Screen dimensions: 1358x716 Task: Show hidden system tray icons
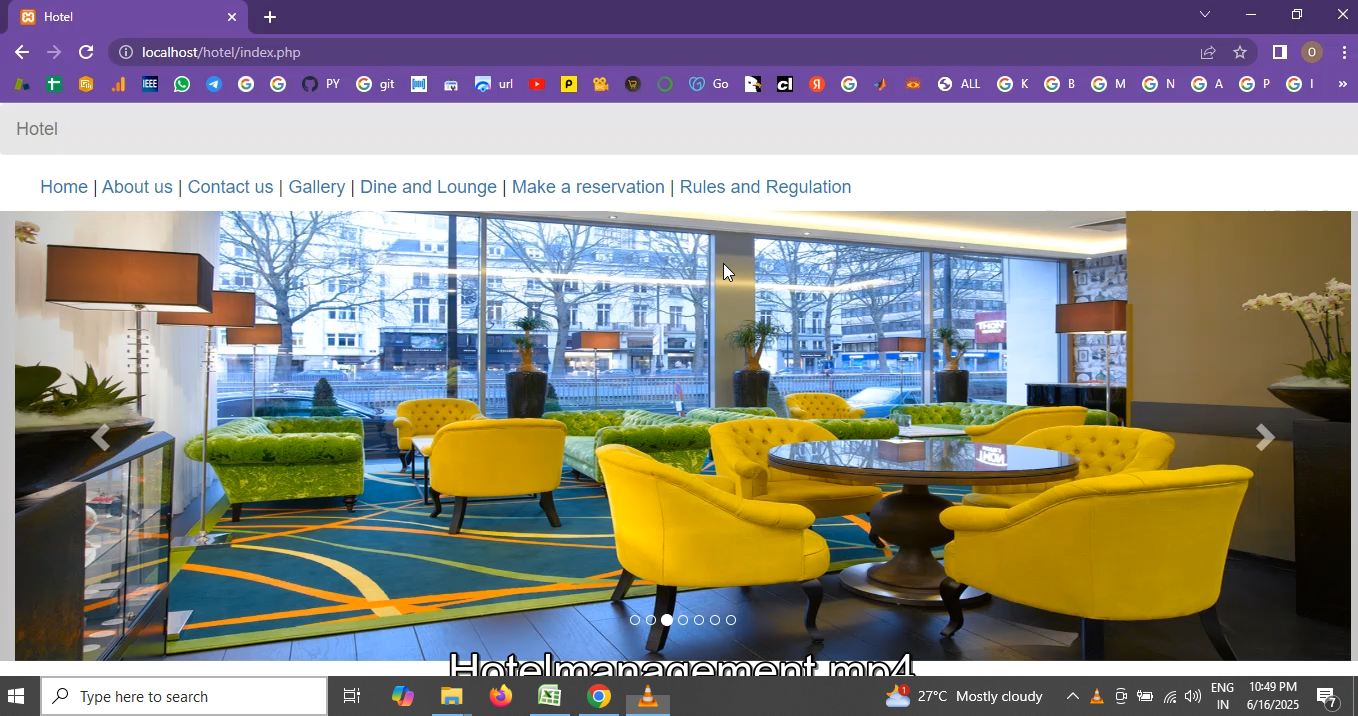[x=1072, y=696]
